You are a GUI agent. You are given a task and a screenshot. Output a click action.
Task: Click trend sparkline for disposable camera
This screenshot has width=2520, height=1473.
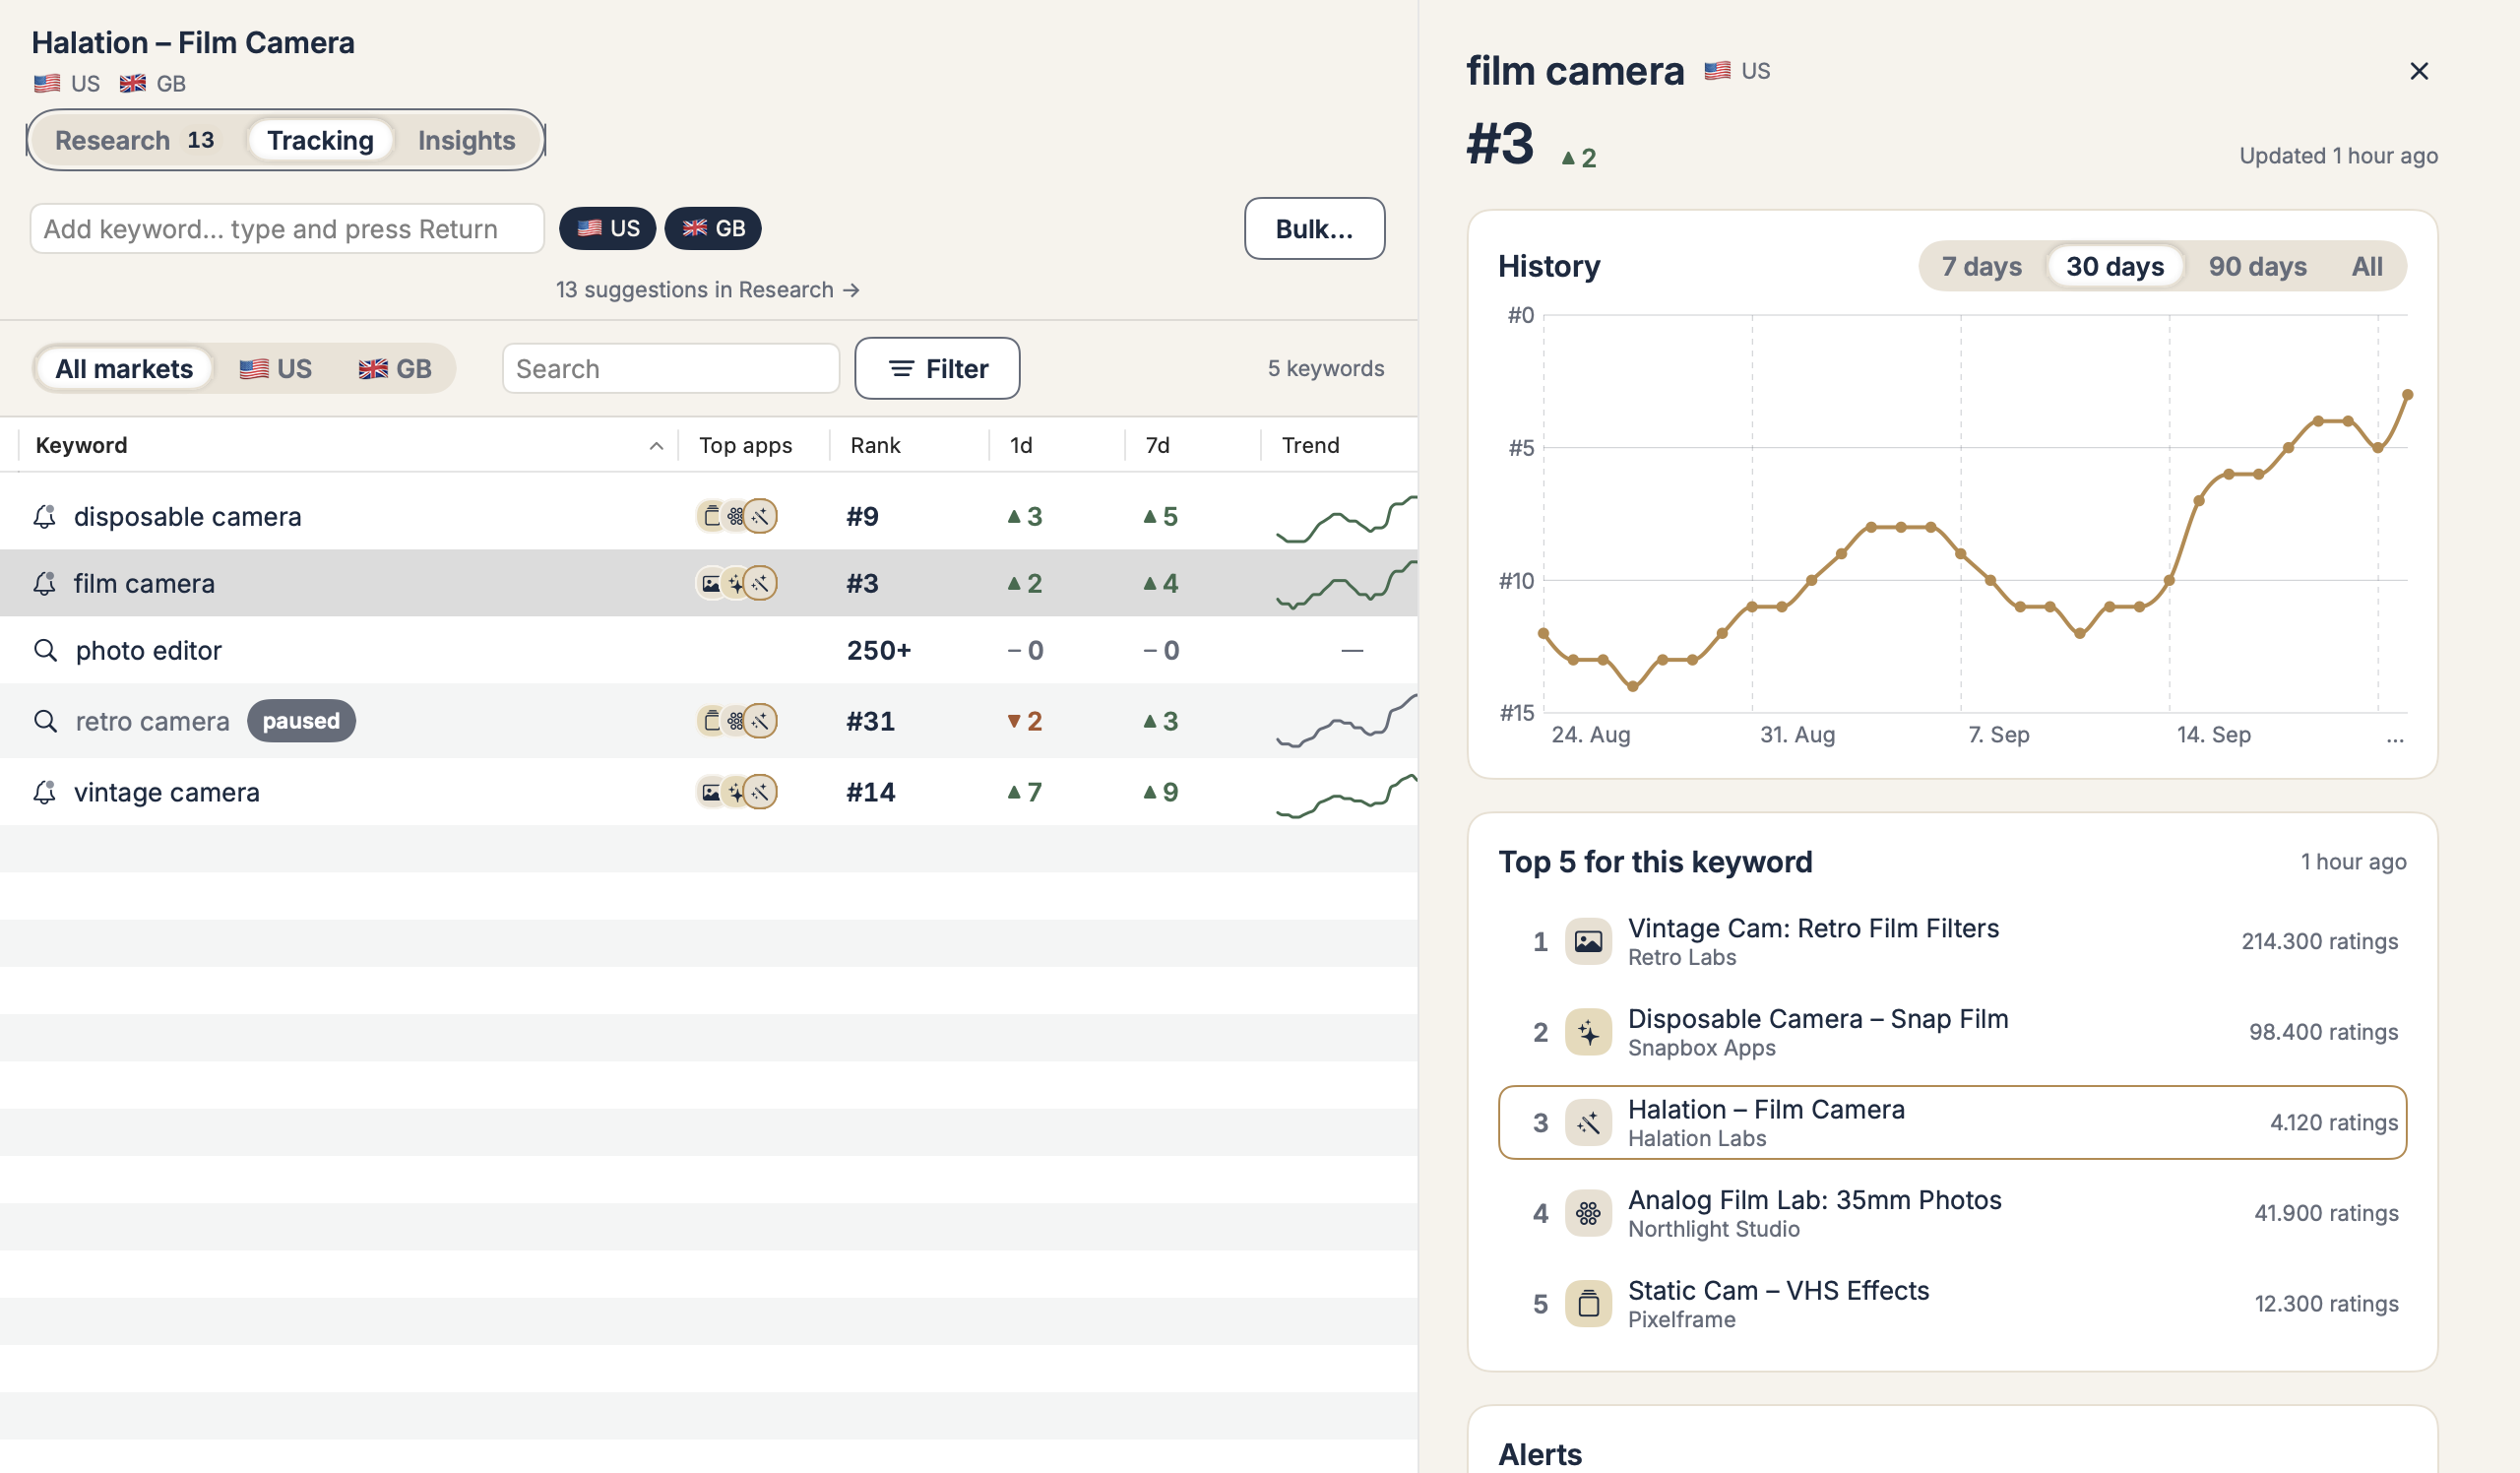pyautogui.click(x=1346, y=518)
